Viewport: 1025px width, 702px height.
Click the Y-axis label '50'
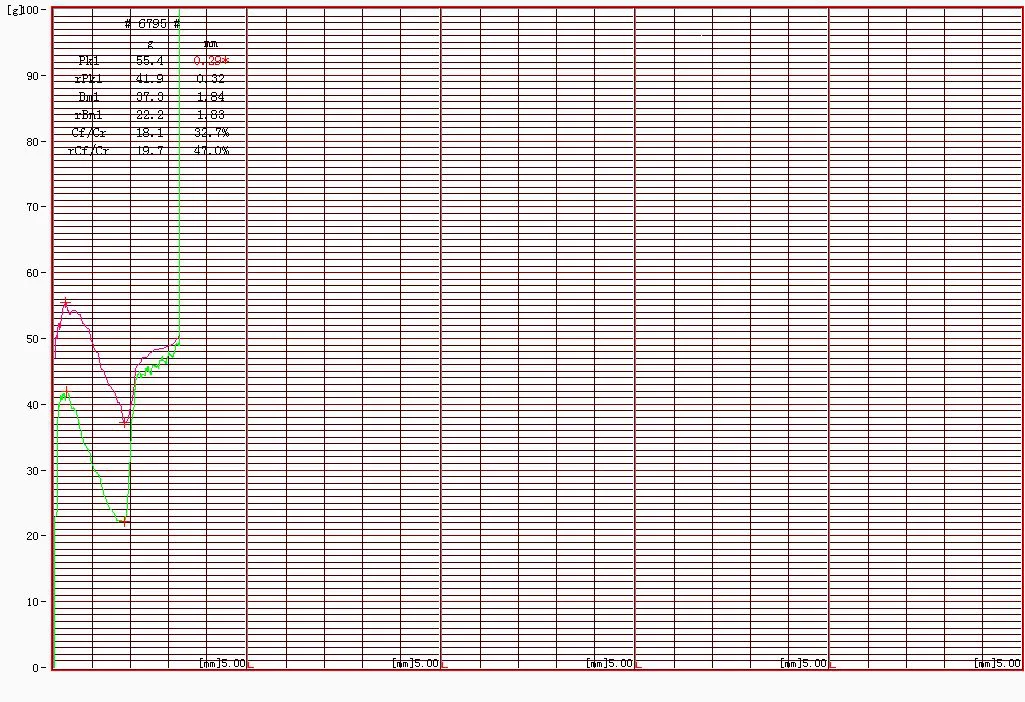(33, 339)
